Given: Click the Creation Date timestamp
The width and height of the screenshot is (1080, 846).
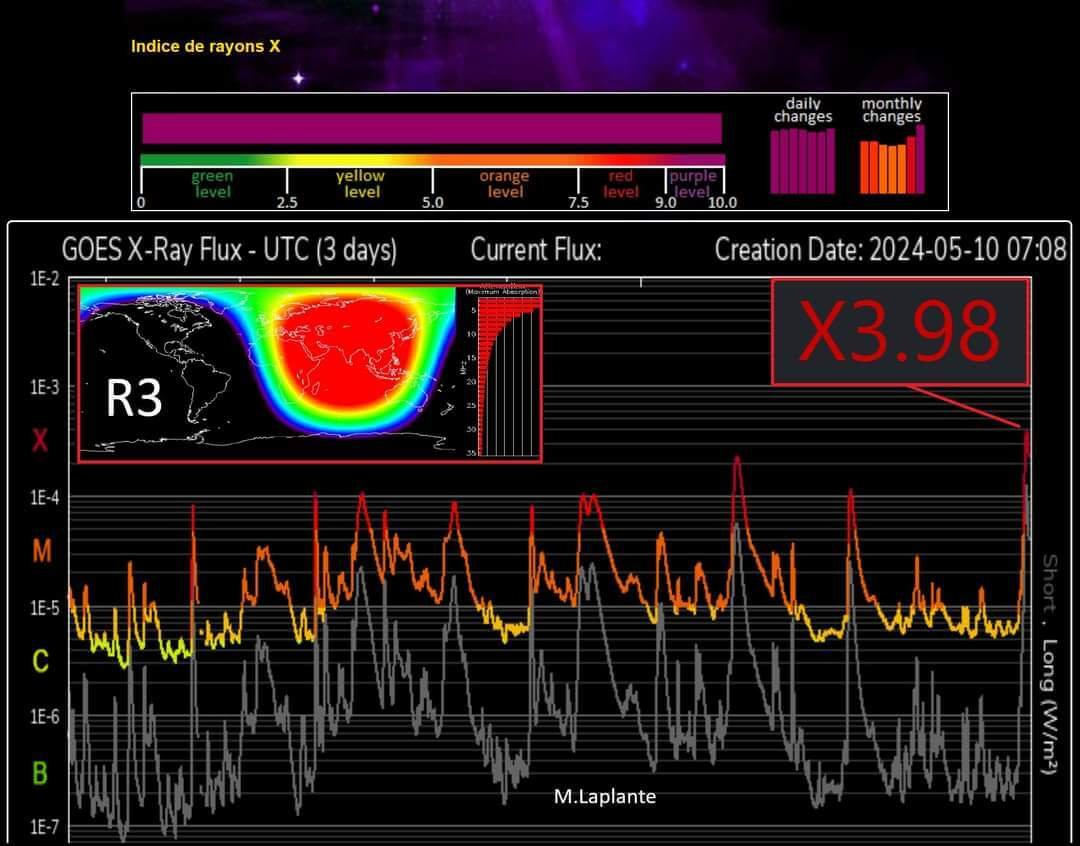Looking at the screenshot, I should coord(890,250).
